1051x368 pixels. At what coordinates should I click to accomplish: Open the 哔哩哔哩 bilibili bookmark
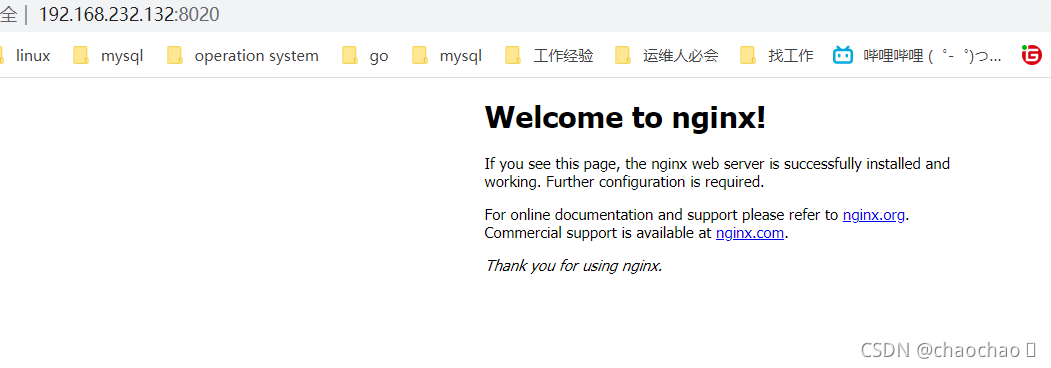tap(918, 56)
